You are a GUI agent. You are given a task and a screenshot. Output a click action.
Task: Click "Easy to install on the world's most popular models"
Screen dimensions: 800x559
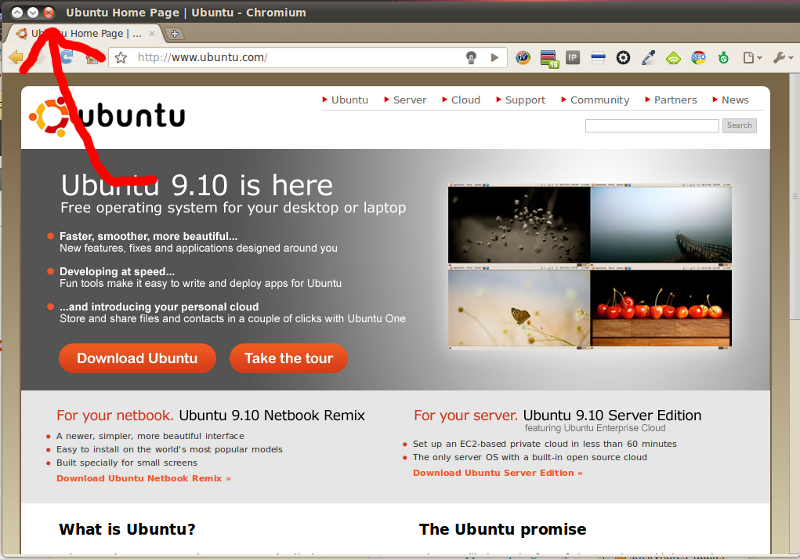pyautogui.click(x=169, y=449)
